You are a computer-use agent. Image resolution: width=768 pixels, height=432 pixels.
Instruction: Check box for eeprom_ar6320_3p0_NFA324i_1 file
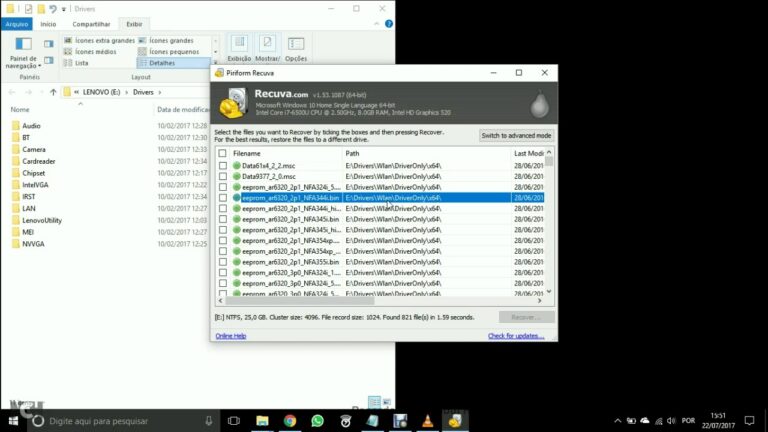223,273
